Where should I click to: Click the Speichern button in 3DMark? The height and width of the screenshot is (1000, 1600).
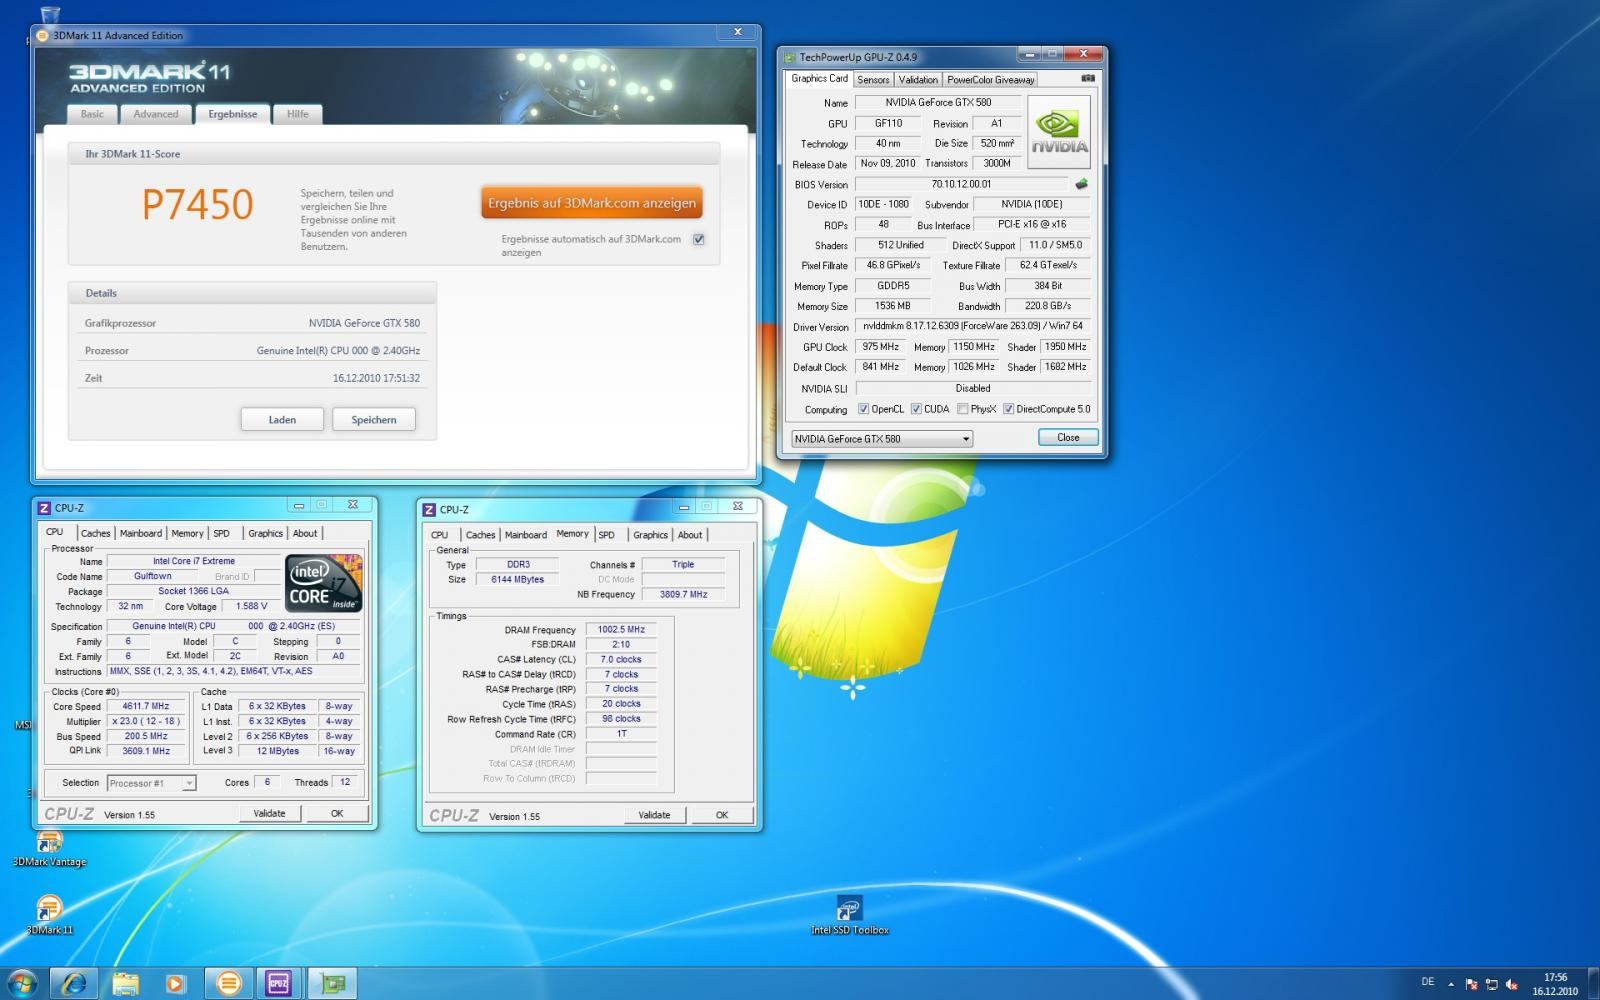[374, 420]
